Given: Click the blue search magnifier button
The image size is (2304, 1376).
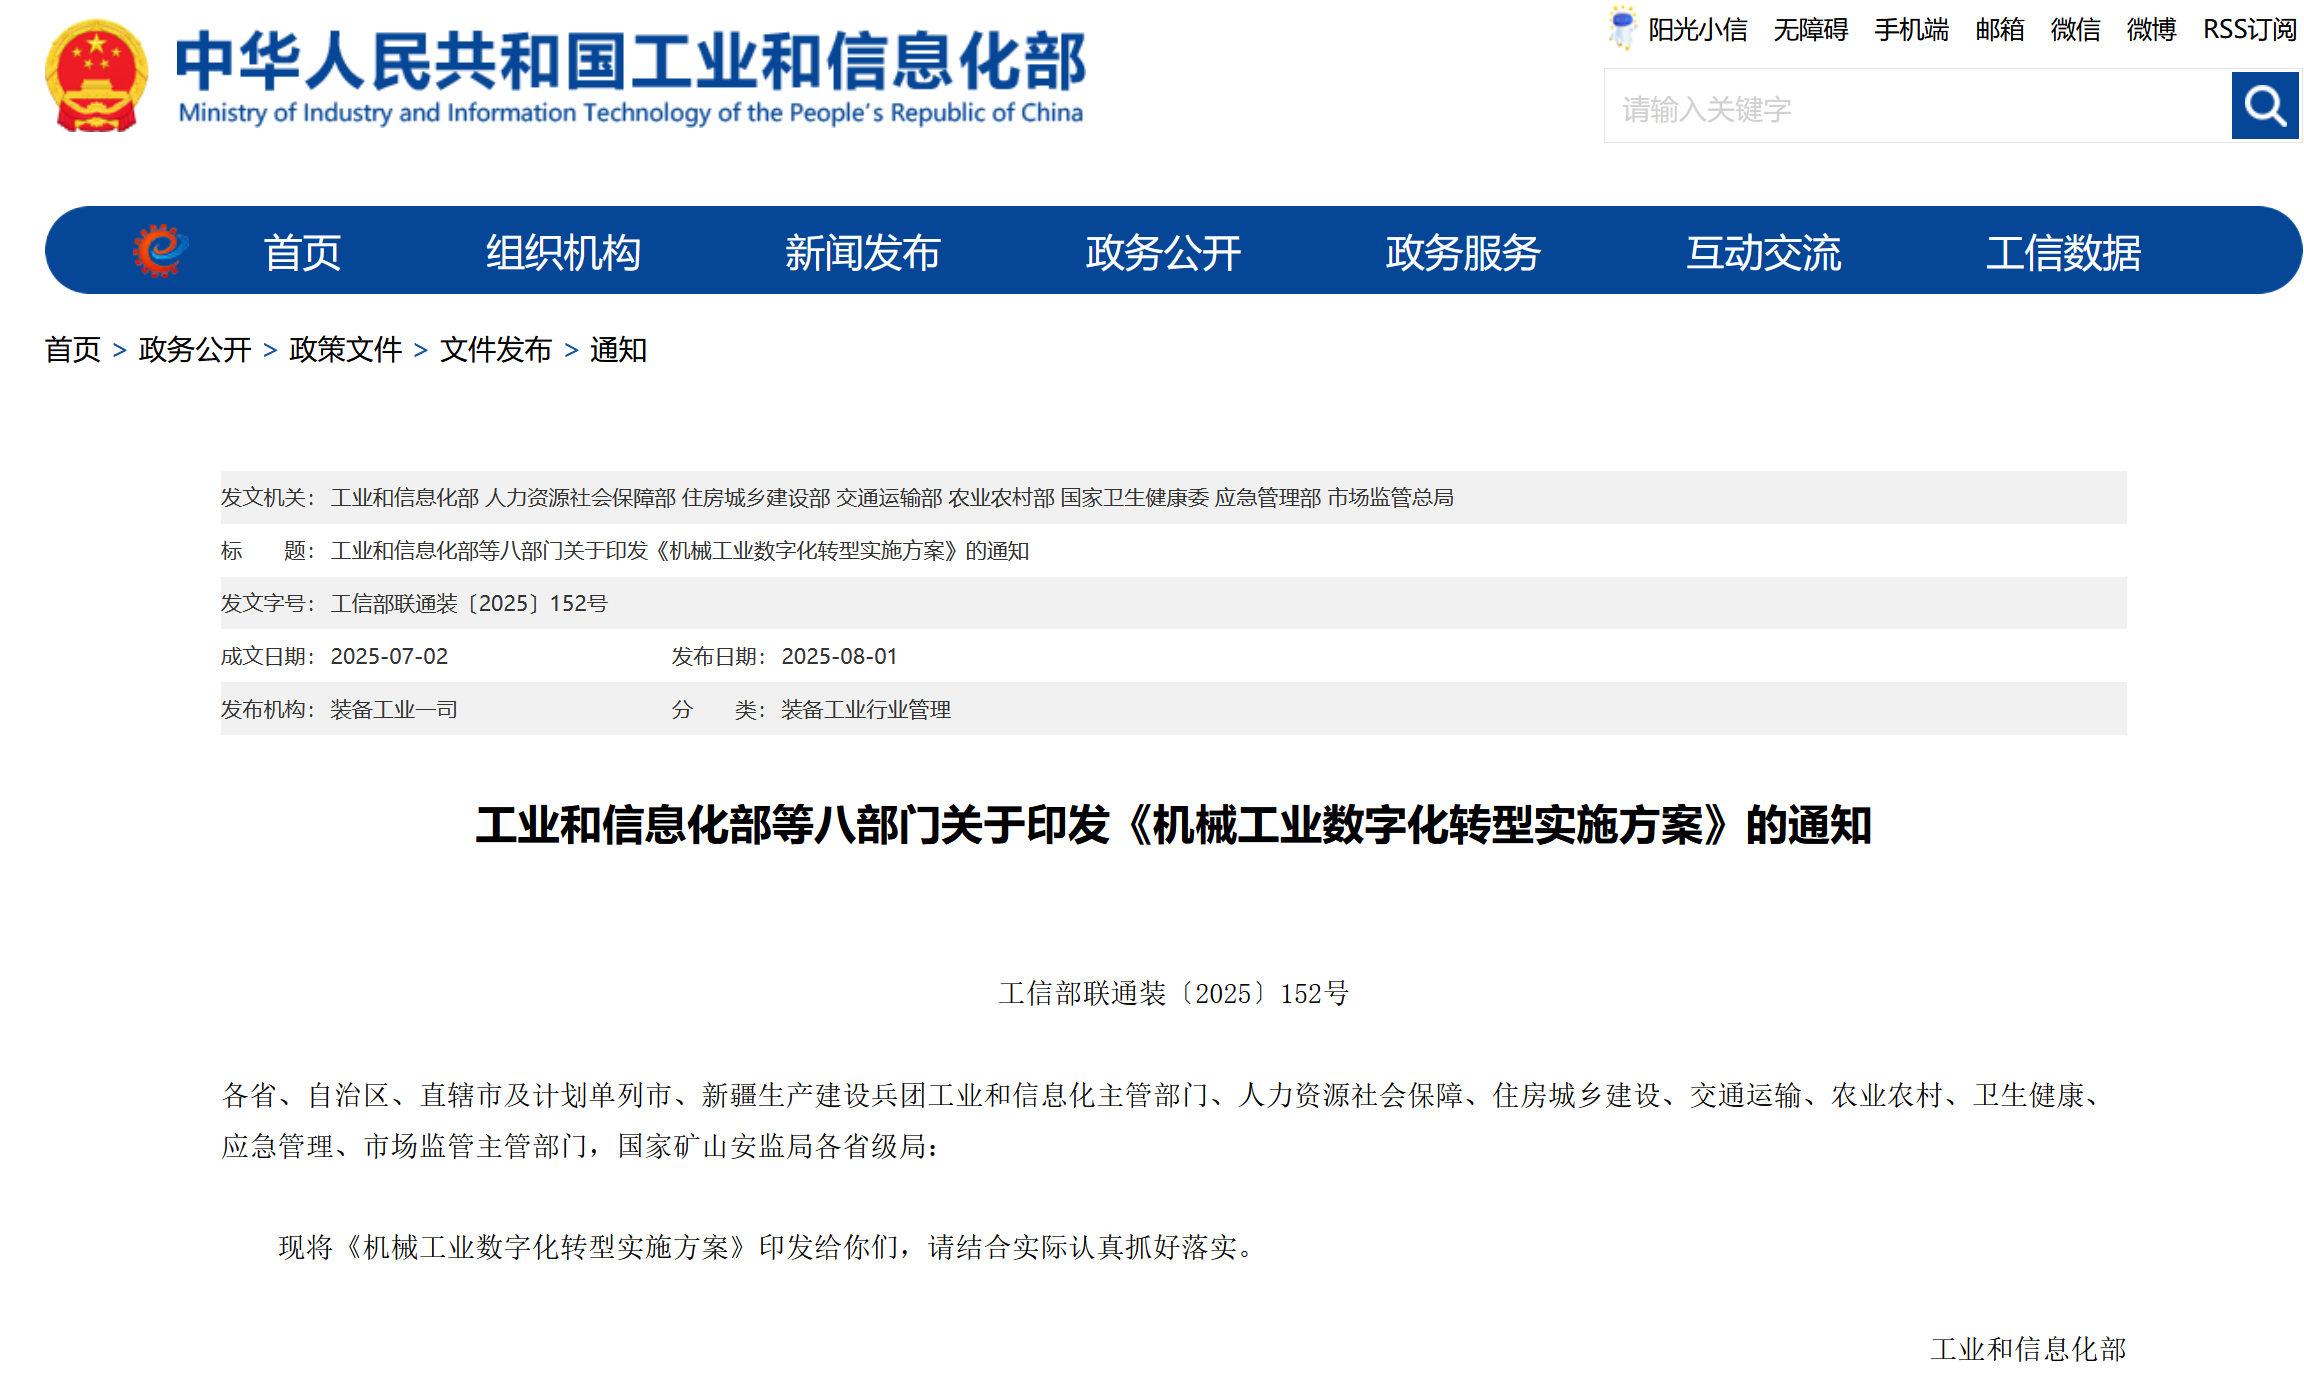Looking at the screenshot, I should click(x=2265, y=106).
